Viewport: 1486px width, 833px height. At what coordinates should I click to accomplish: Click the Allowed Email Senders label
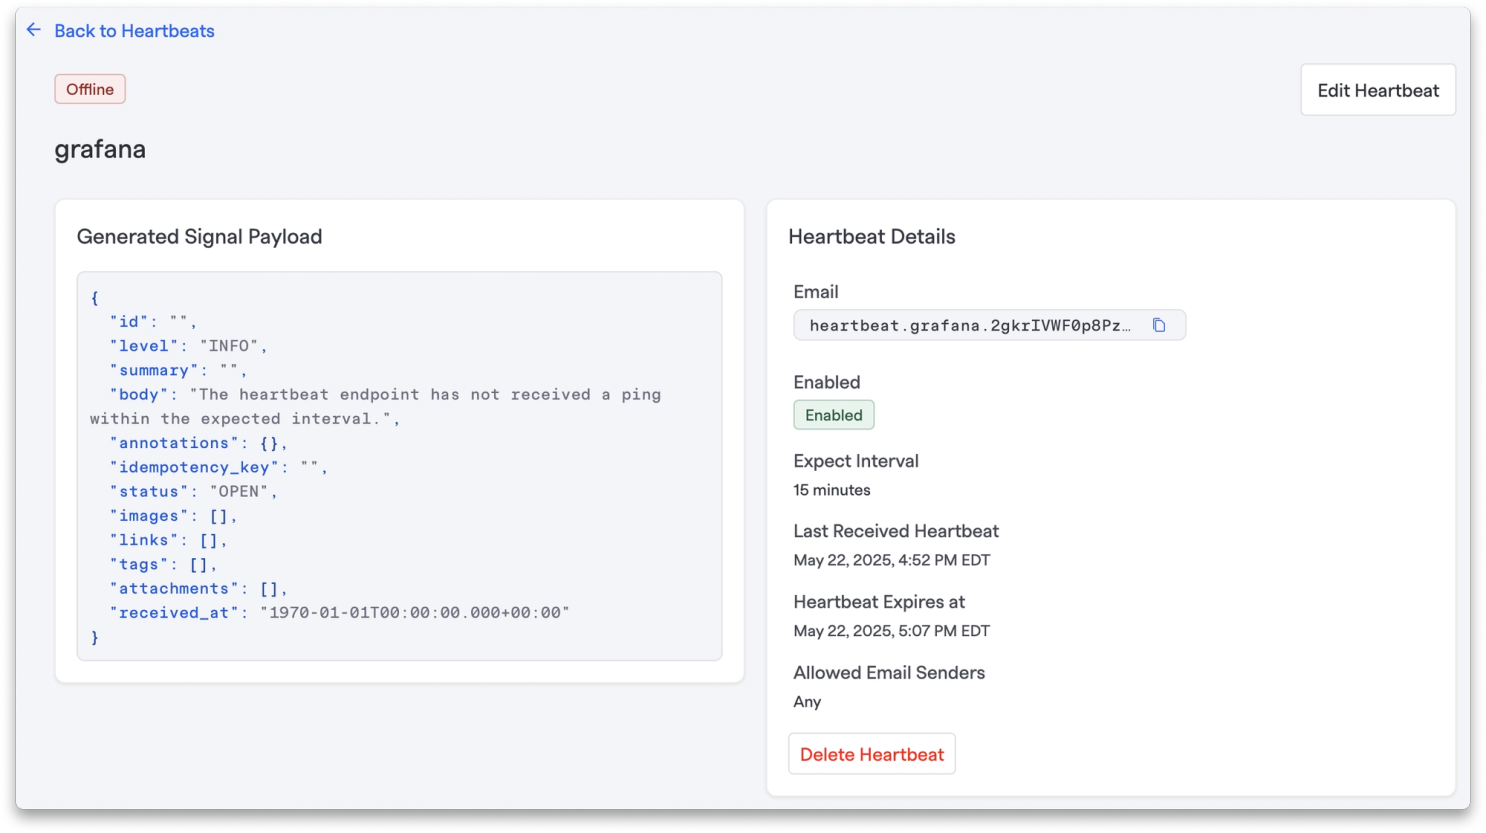[889, 673]
